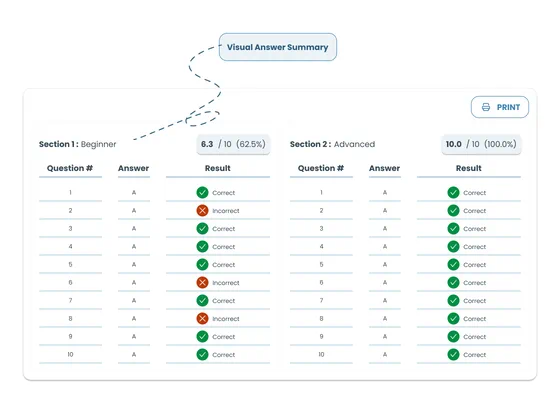Click the 10.0 / 10 (100.0%) score badge

click(481, 144)
